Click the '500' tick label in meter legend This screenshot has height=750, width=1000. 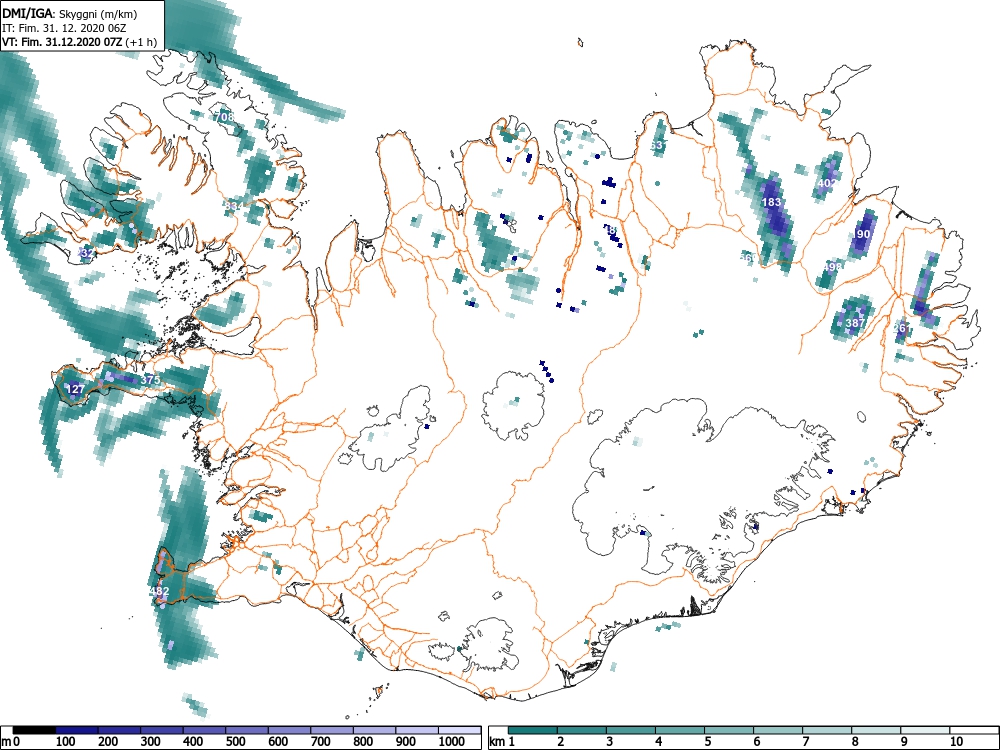(x=236, y=742)
